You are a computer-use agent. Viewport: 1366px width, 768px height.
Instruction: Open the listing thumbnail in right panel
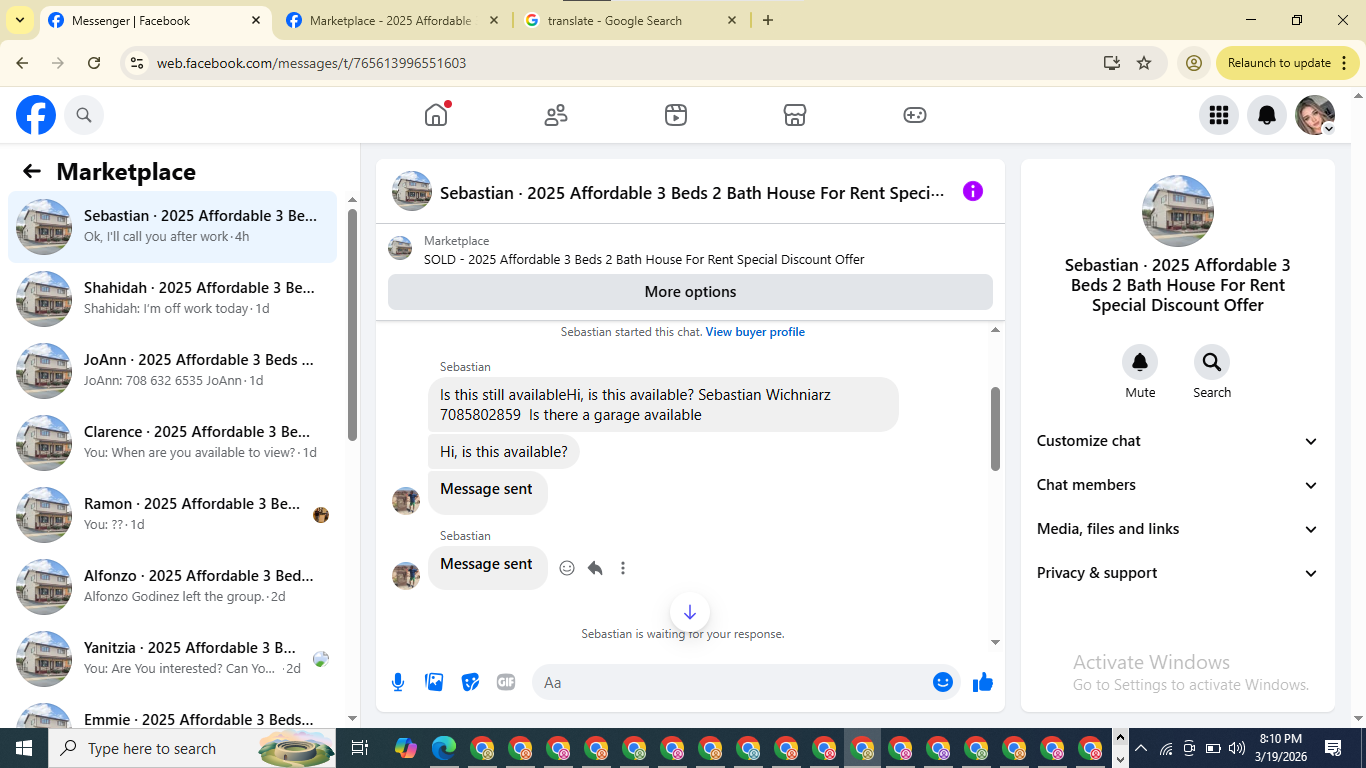1178,211
